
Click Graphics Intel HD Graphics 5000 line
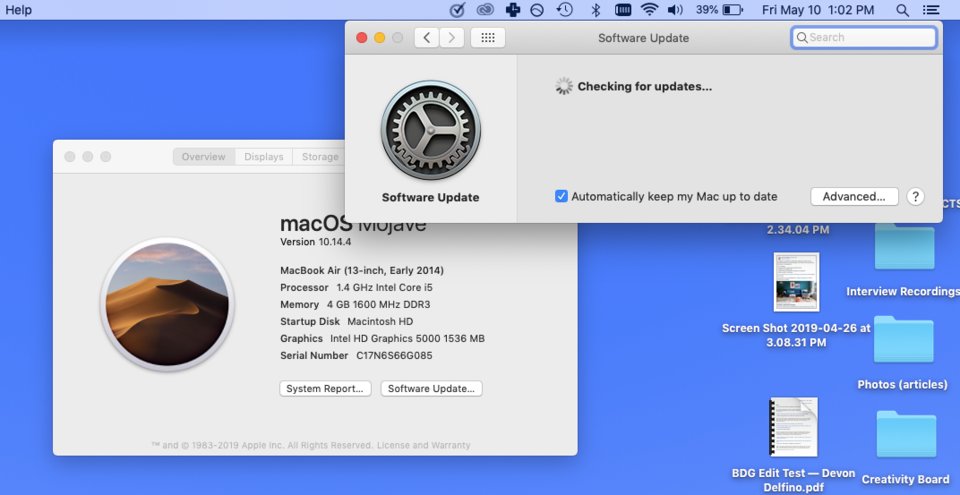coord(382,339)
